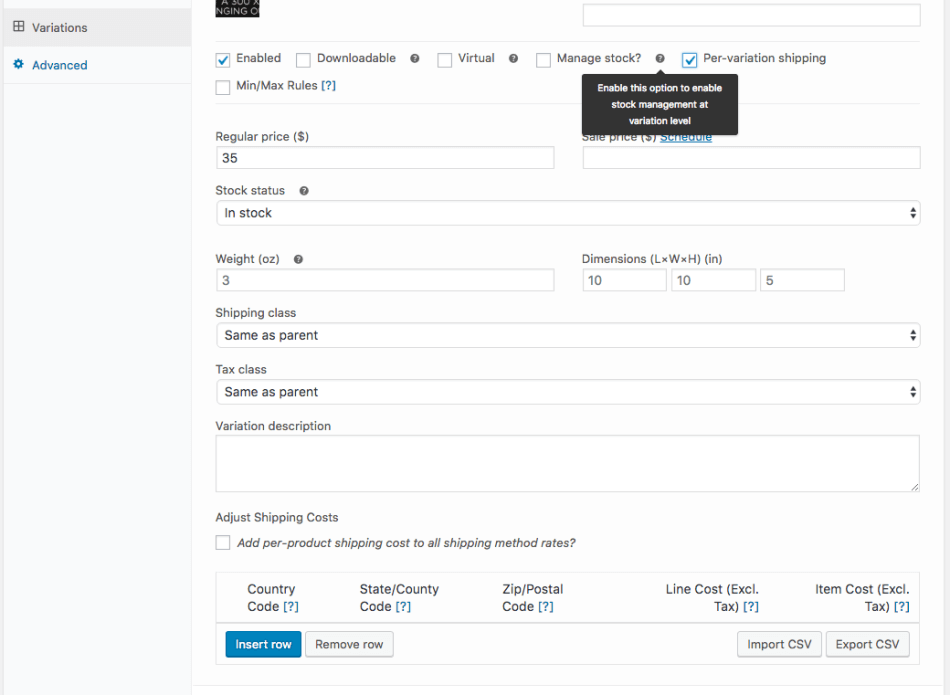Disable the Enabled checkbox
950x695 pixels.
(223, 59)
